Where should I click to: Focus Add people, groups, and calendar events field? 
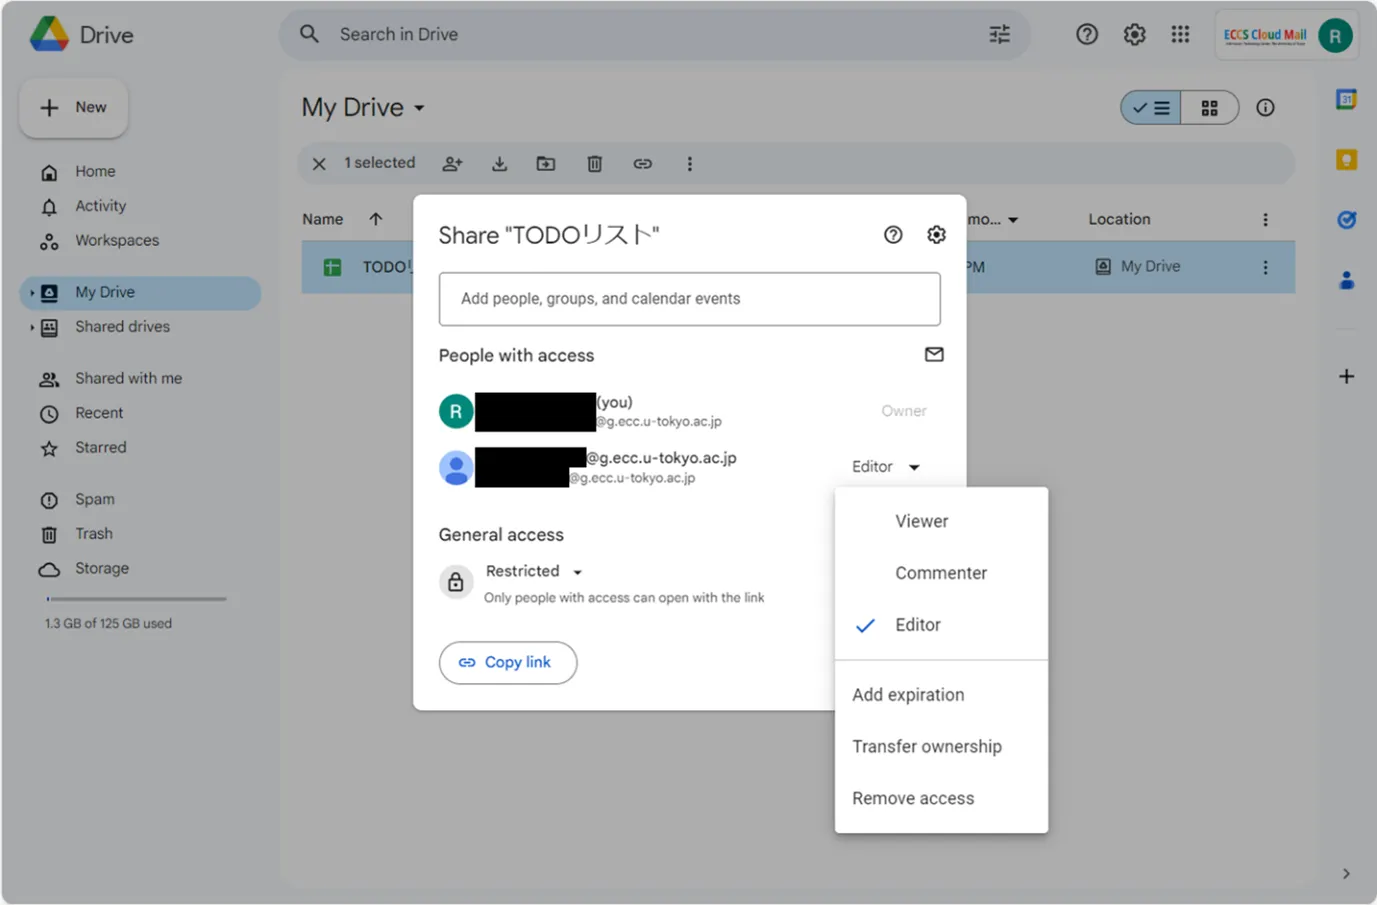(x=689, y=299)
